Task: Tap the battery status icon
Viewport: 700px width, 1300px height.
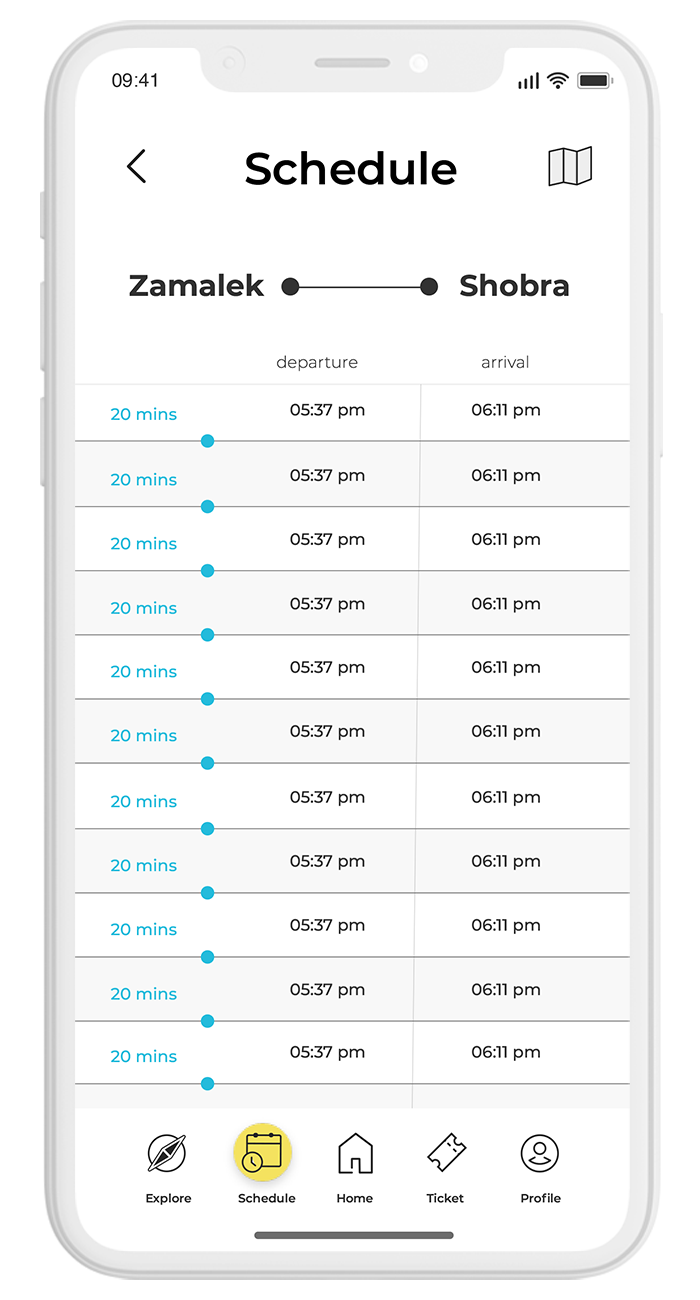Action: 593,81
